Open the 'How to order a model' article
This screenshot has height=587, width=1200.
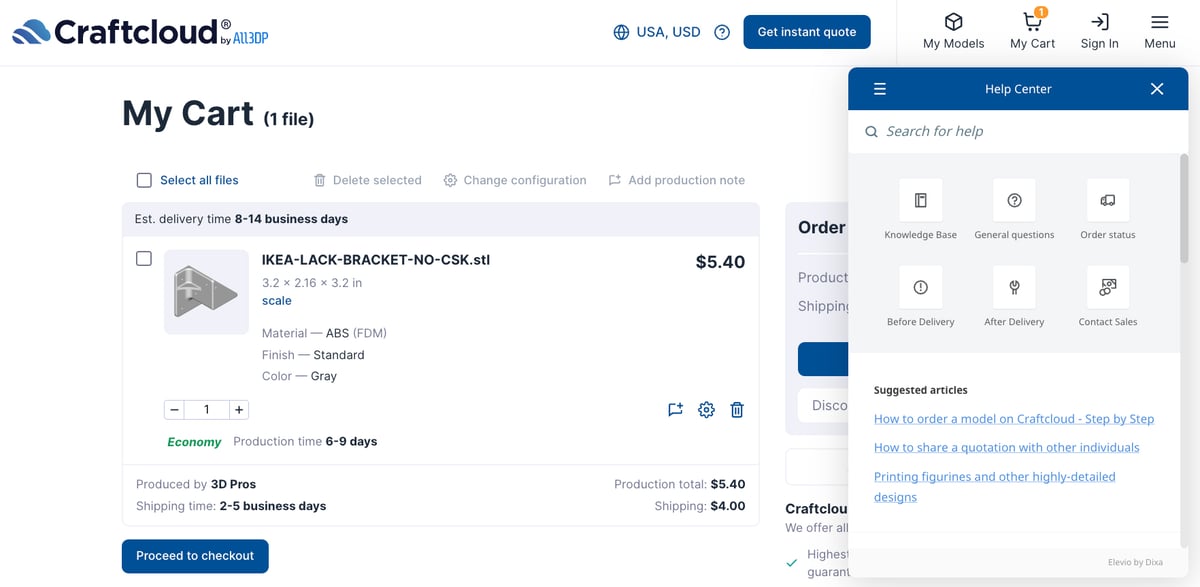1014,419
